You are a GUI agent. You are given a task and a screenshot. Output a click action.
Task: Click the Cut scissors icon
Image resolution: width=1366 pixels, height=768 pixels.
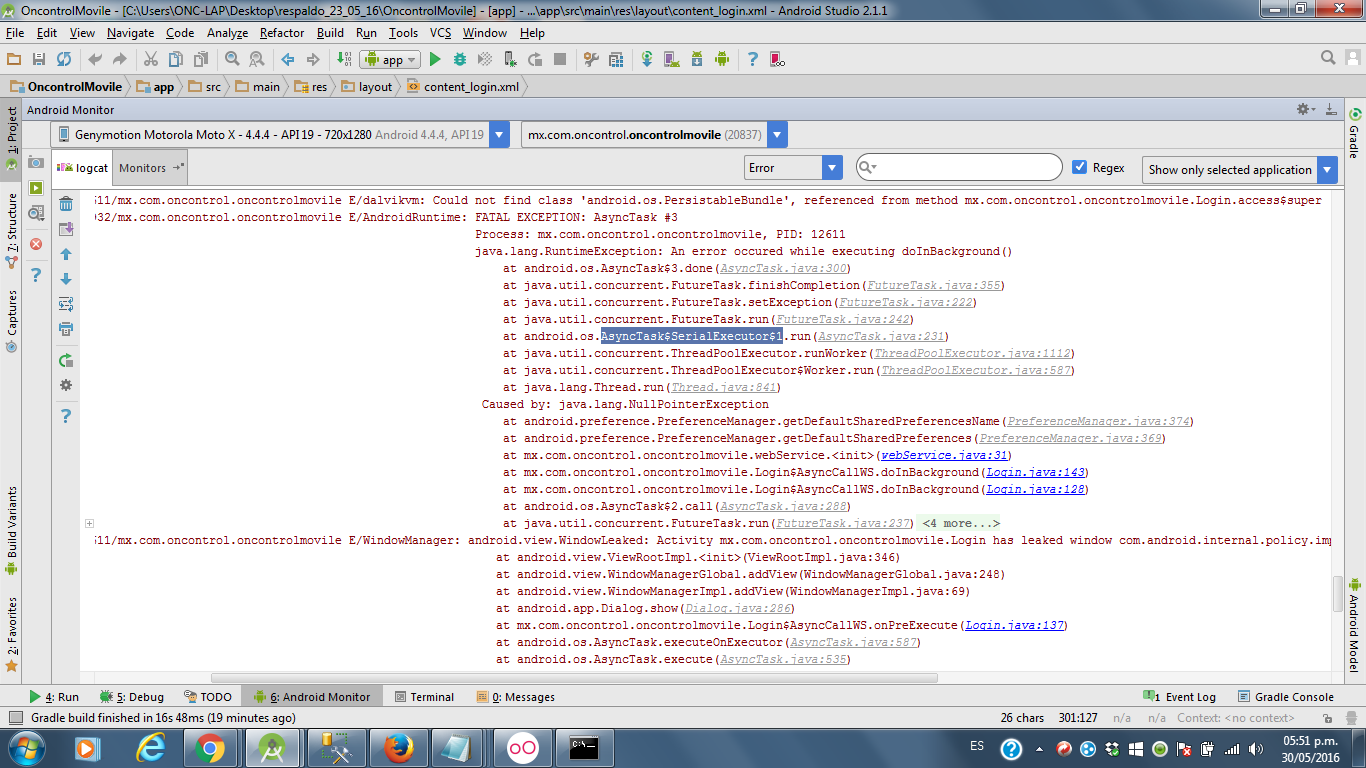tap(150, 60)
